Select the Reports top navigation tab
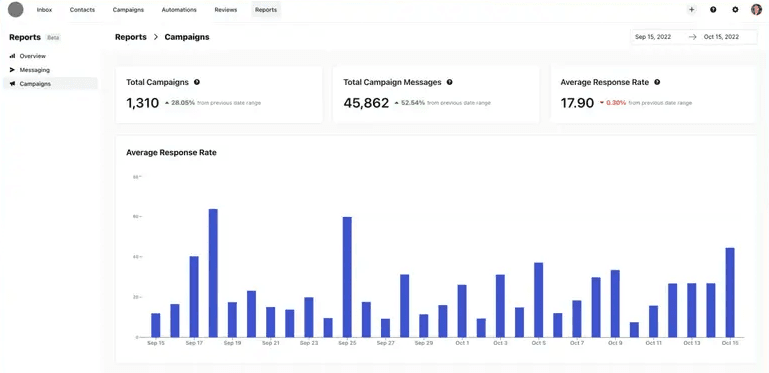This screenshot has width=769, height=373. [x=266, y=10]
